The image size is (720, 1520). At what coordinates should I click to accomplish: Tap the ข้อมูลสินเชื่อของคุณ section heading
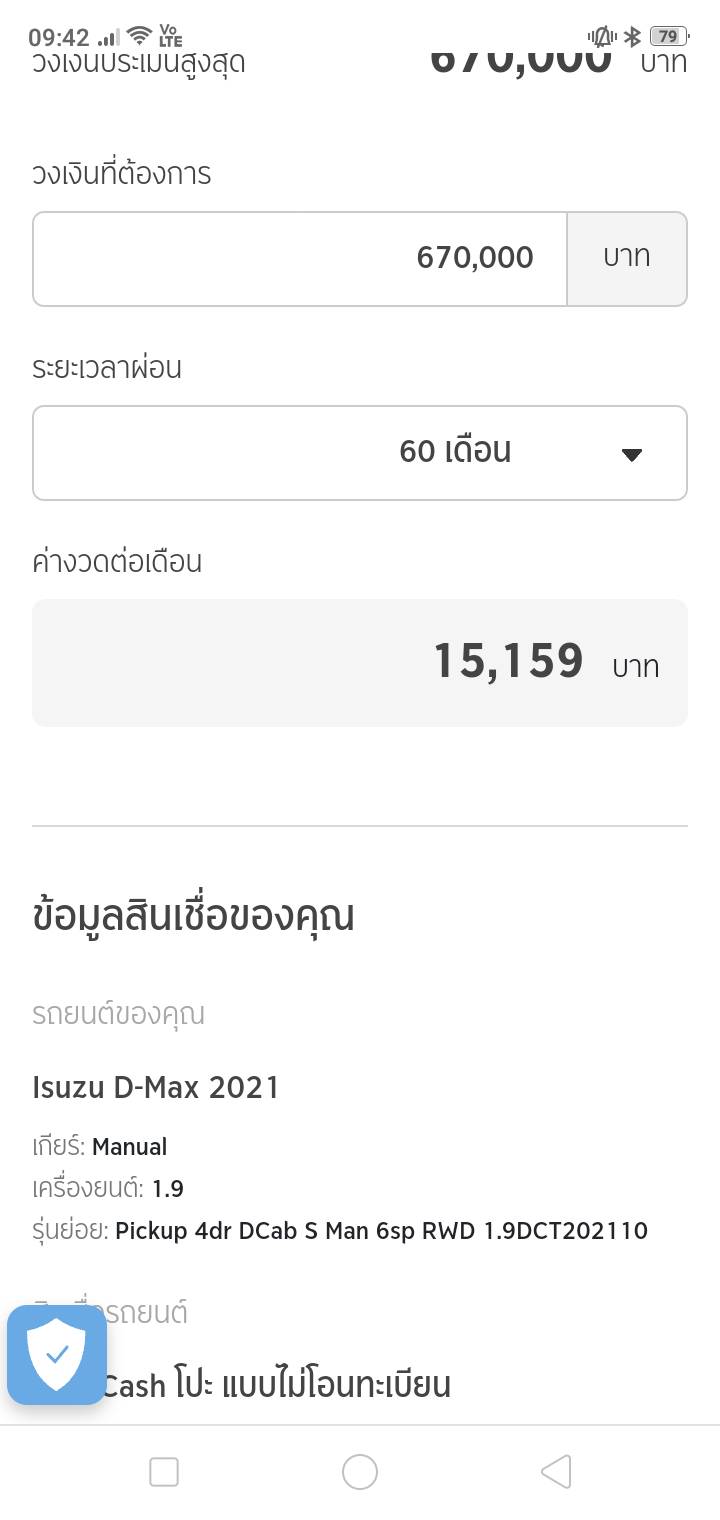193,916
